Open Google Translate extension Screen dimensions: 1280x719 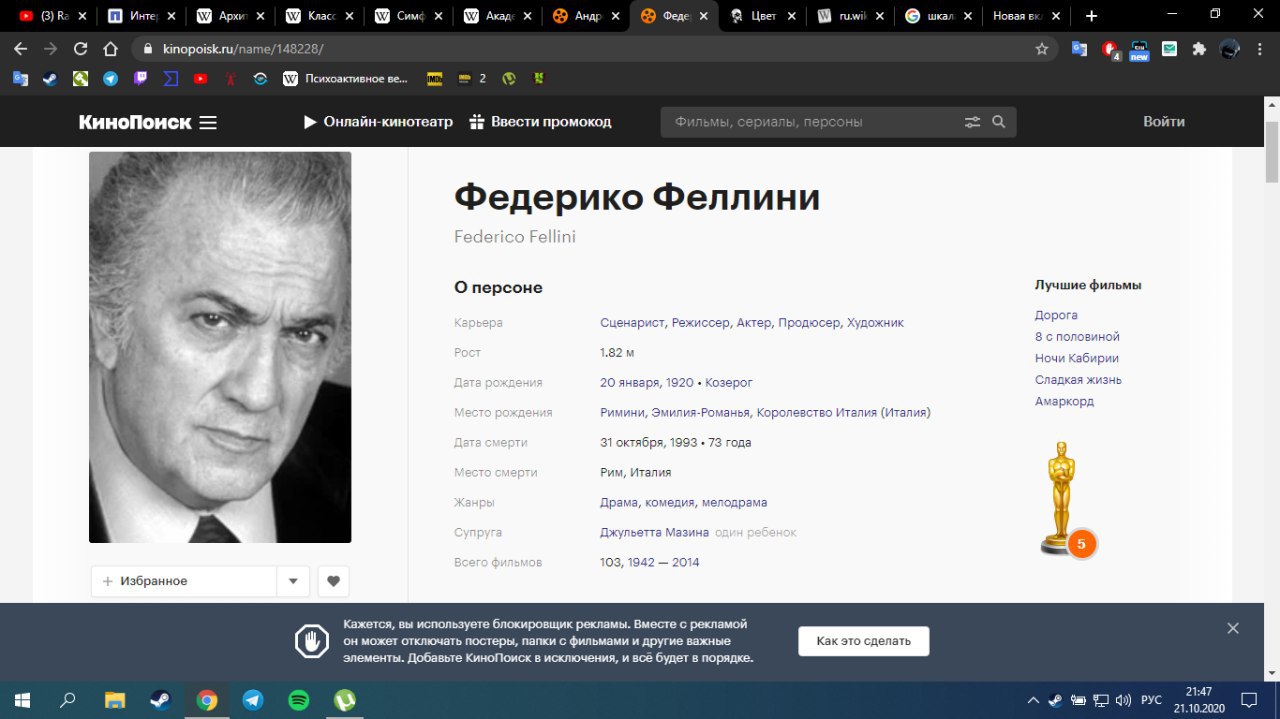(x=1079, y=49)
